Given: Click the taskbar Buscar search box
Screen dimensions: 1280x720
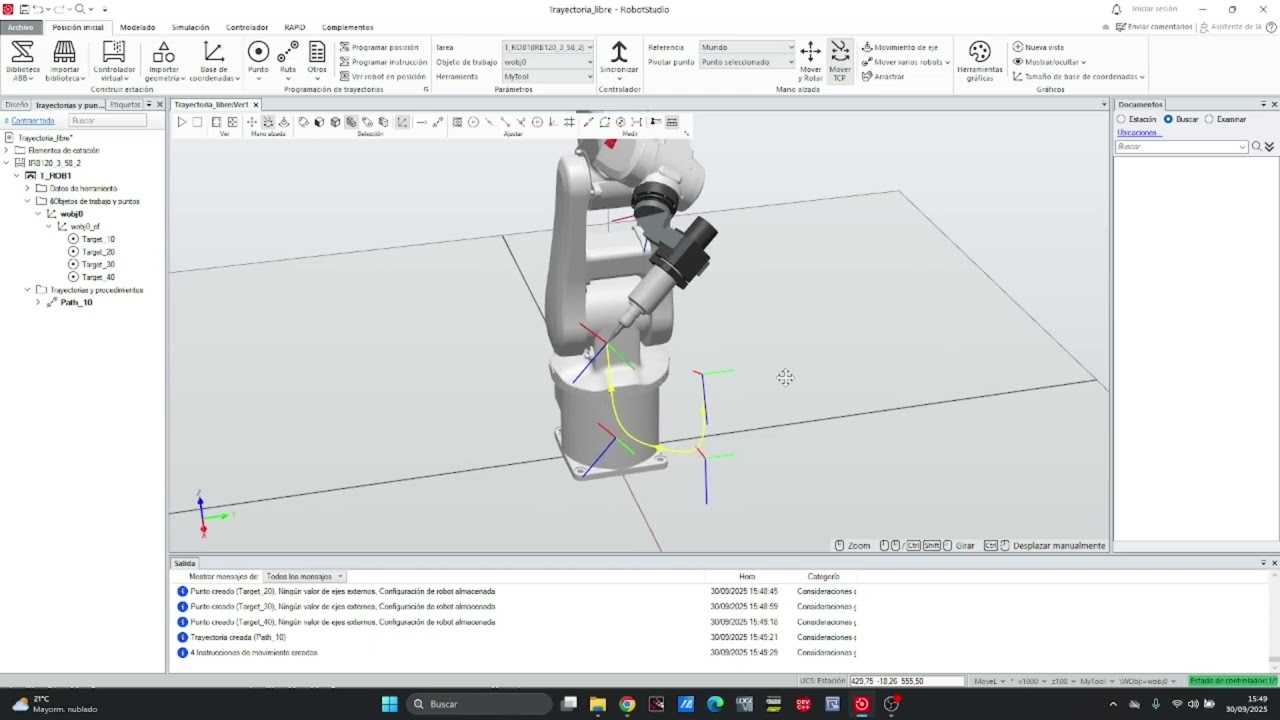Looking at the screenshot, I should [480, 704].
